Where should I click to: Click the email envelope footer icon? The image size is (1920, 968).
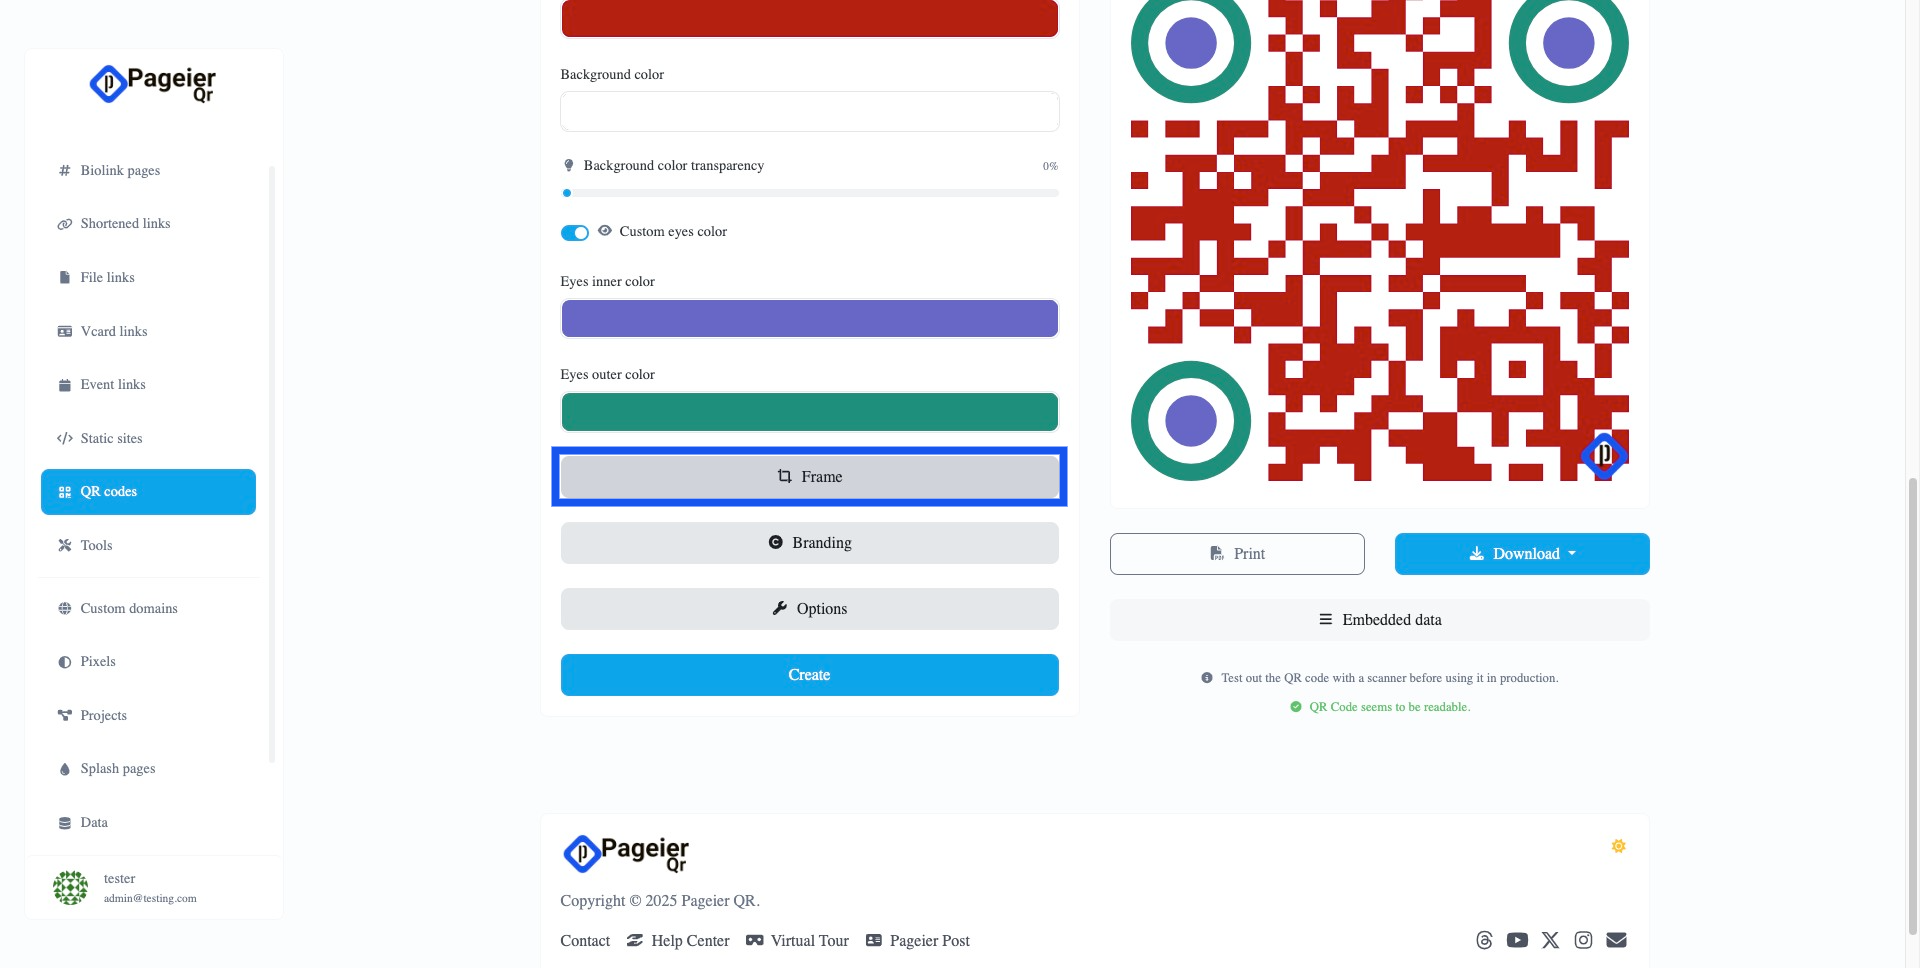click(1616, 940)
